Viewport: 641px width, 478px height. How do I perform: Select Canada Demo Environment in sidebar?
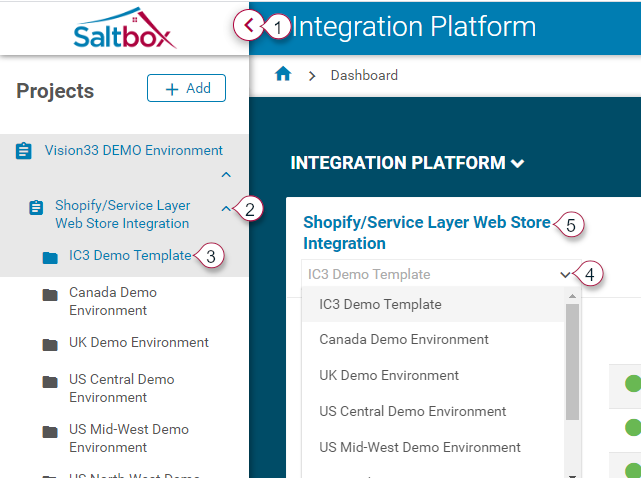pos(113,301)
